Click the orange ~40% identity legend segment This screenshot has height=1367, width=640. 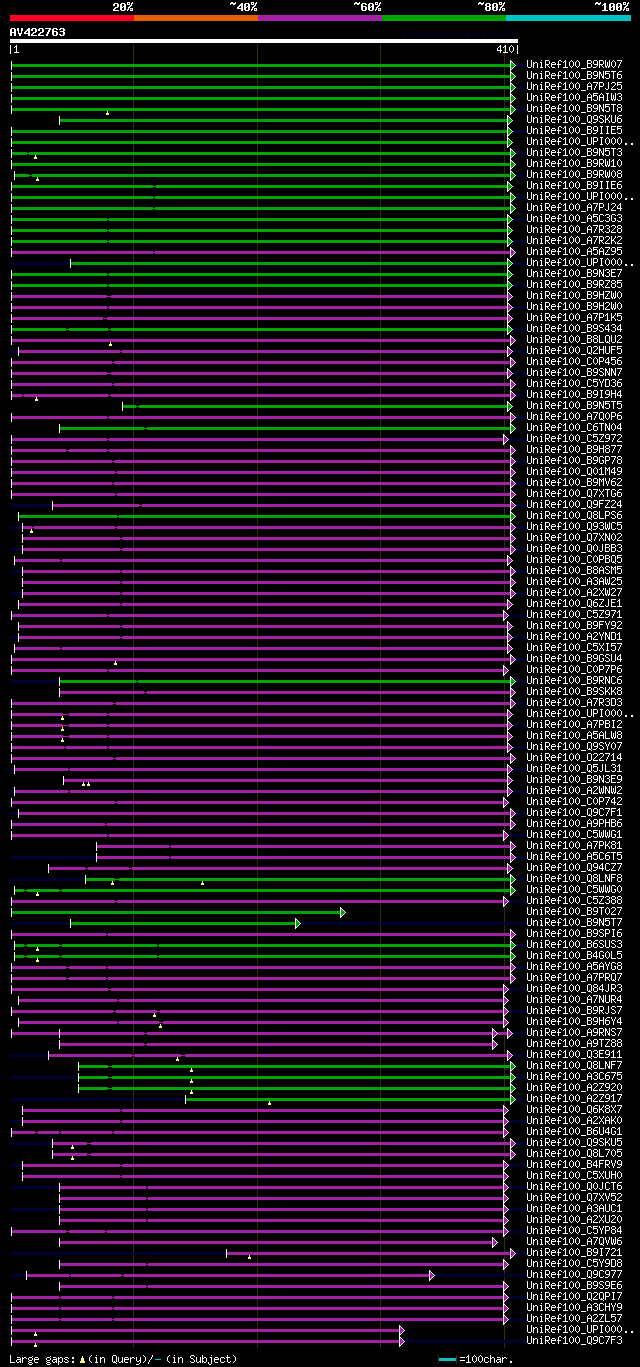coord(195,18)
